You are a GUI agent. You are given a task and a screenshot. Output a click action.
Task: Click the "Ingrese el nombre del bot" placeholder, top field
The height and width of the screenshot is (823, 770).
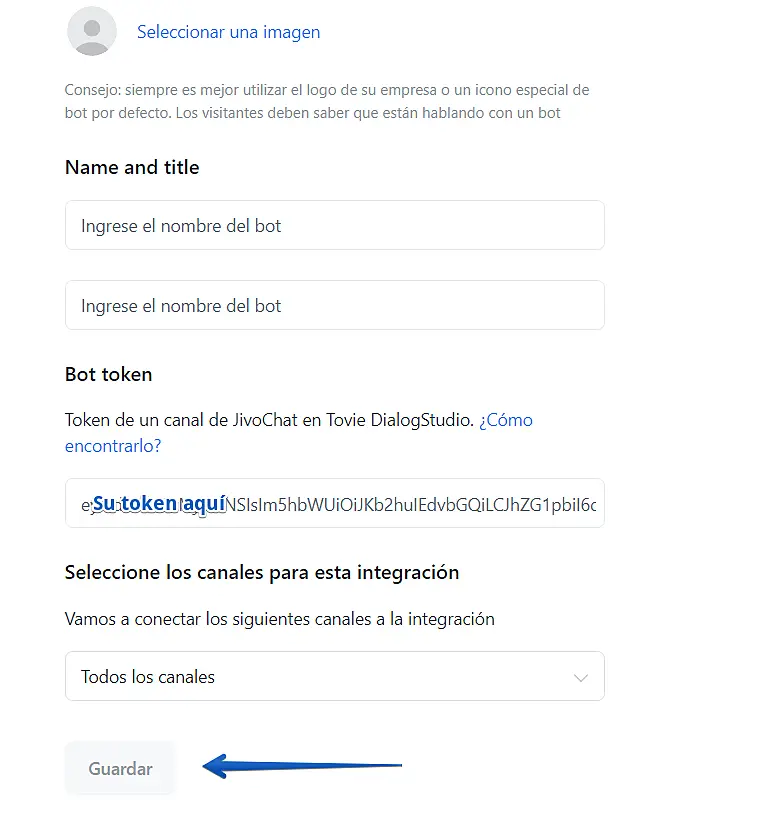tap(181, 226)
